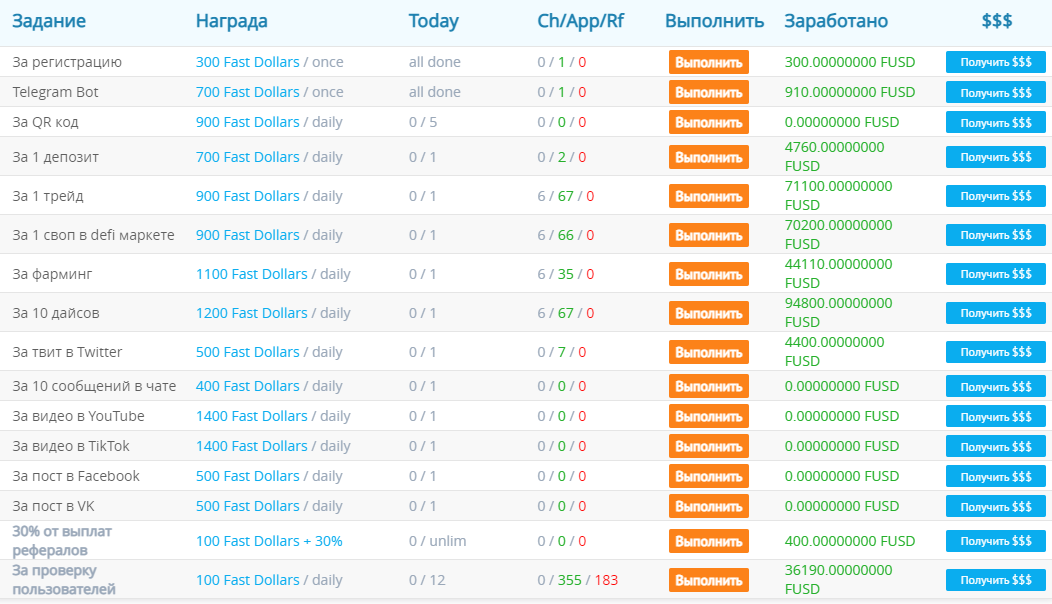Click Получить $$$ for За 10 сообщений в чате
Screen dimensions: 1052x604
pos(996,387)
